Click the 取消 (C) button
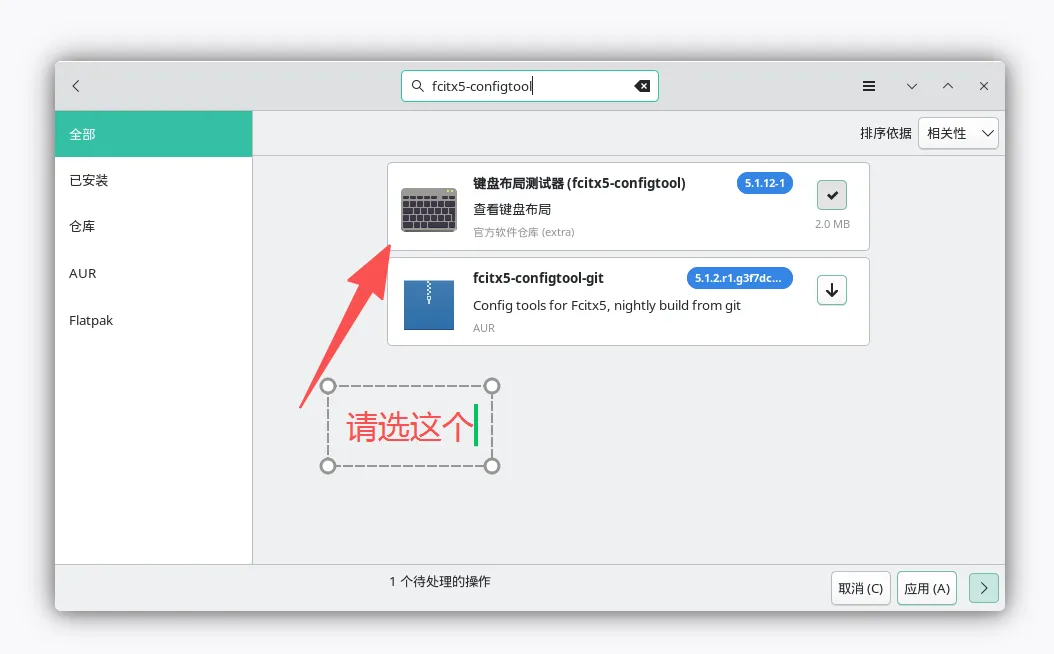The width and height of the screenshot is (1054, 654). 860,588
